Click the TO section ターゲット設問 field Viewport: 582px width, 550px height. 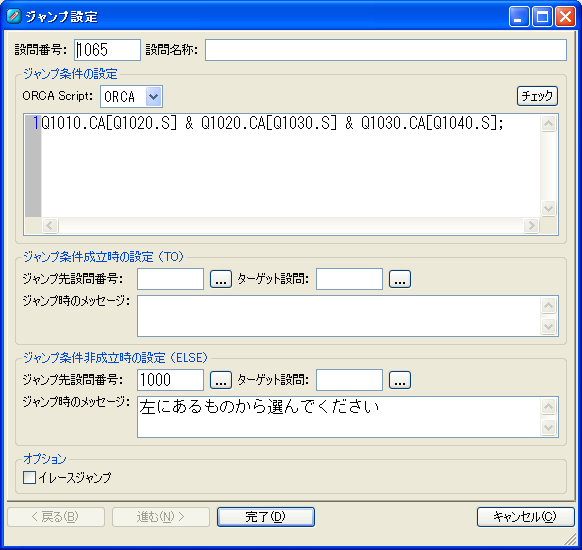(349, 279)
